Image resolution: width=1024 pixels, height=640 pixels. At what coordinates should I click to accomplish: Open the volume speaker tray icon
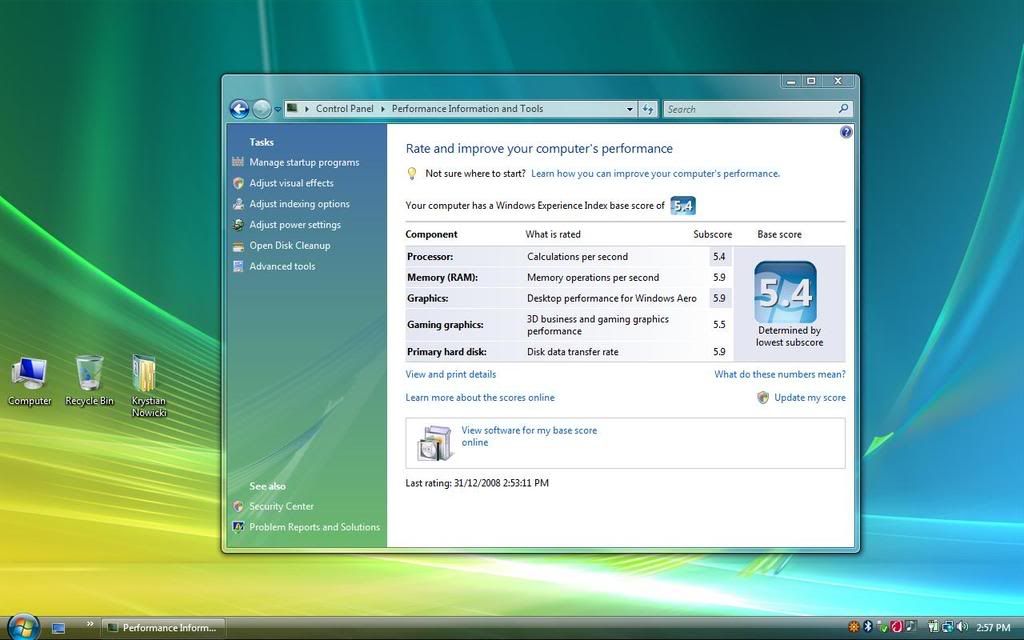click(x=961, y=626)
